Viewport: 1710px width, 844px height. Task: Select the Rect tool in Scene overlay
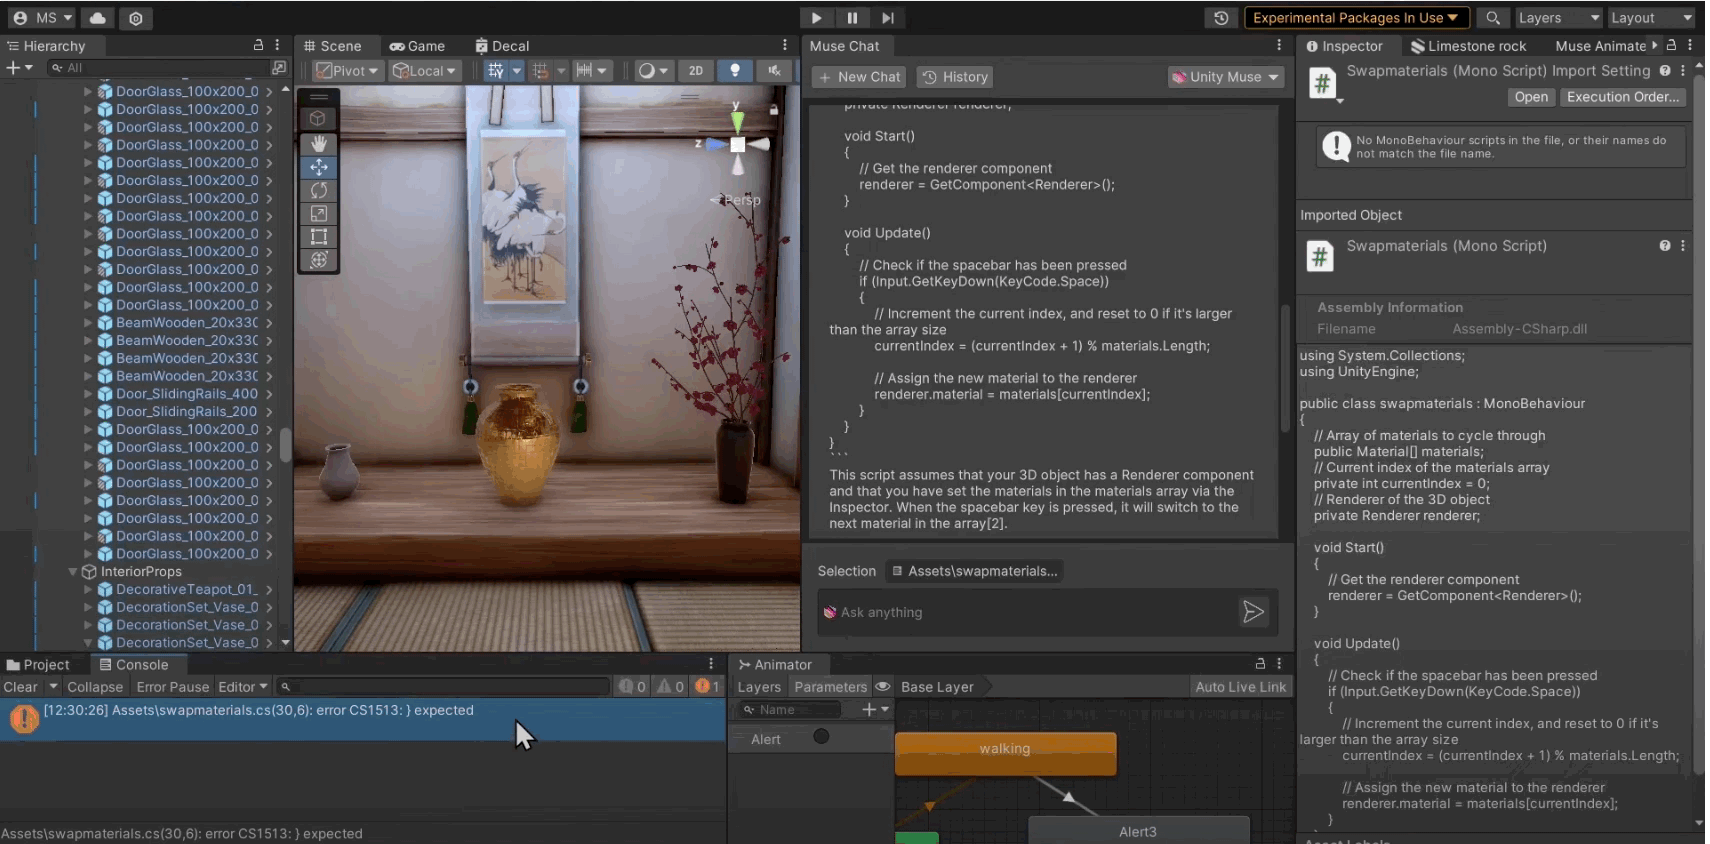pos(319,236)
